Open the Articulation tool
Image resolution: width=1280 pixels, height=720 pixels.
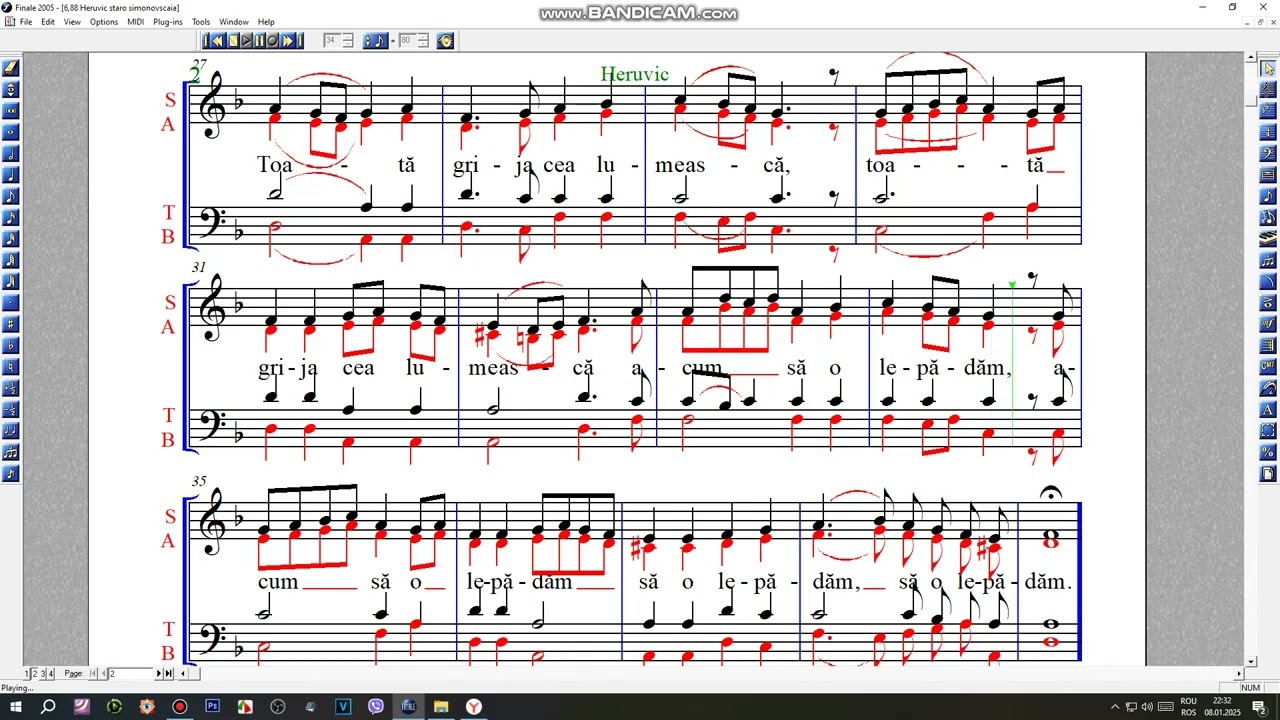pos(1268,303)
